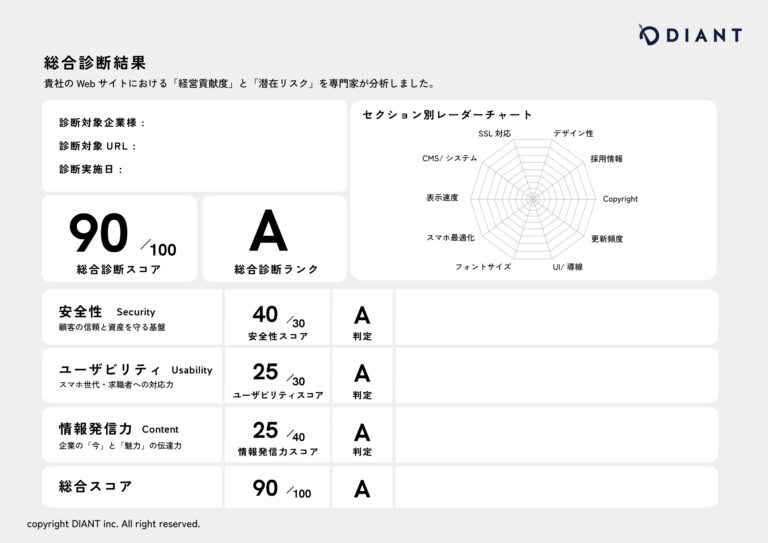768x543 pixels.
Task: Click the デザイン性 radar axis label
Action: [573, 133]
